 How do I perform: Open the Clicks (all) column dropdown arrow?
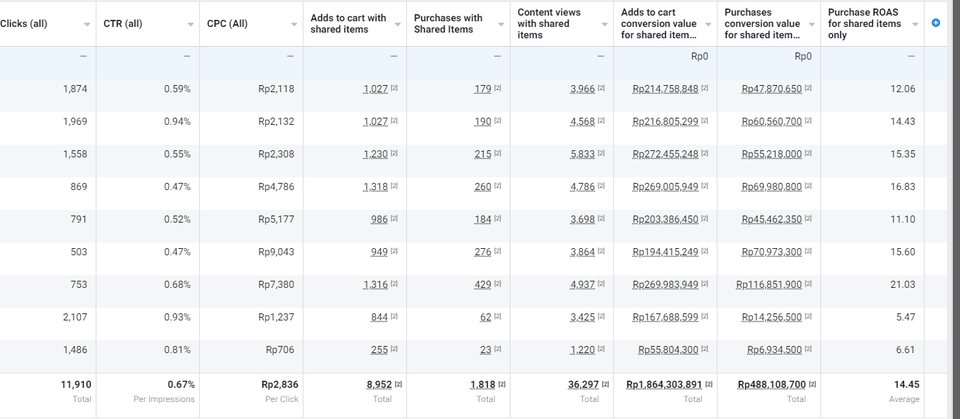click(x=87, y=24)
